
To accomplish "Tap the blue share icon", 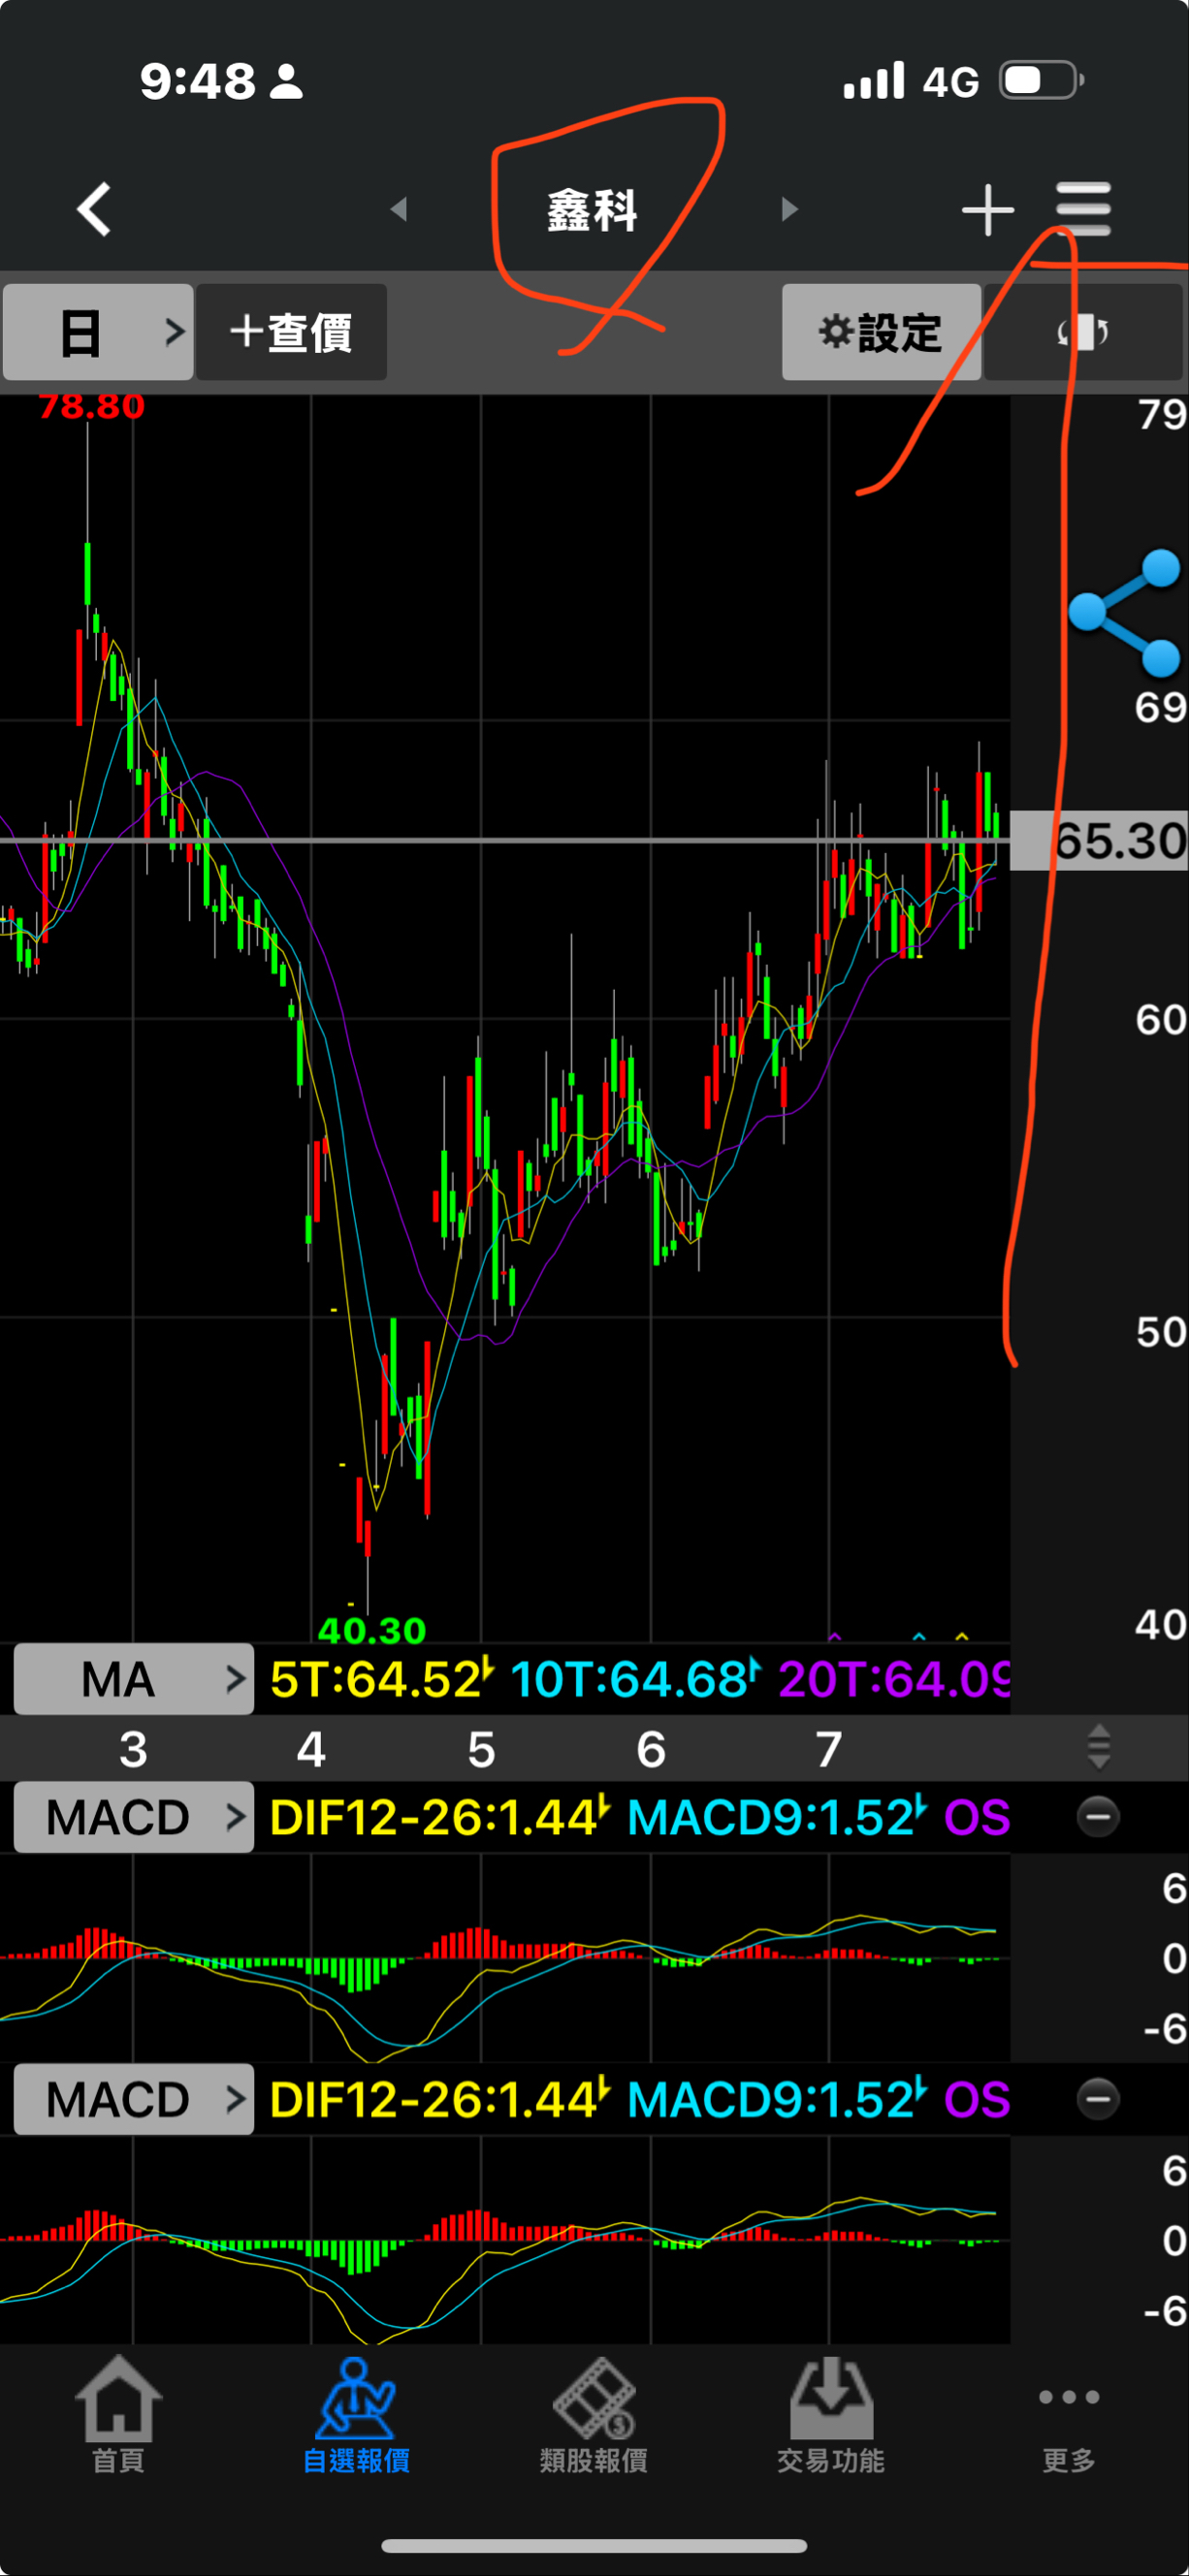I will pos(1124,613).
